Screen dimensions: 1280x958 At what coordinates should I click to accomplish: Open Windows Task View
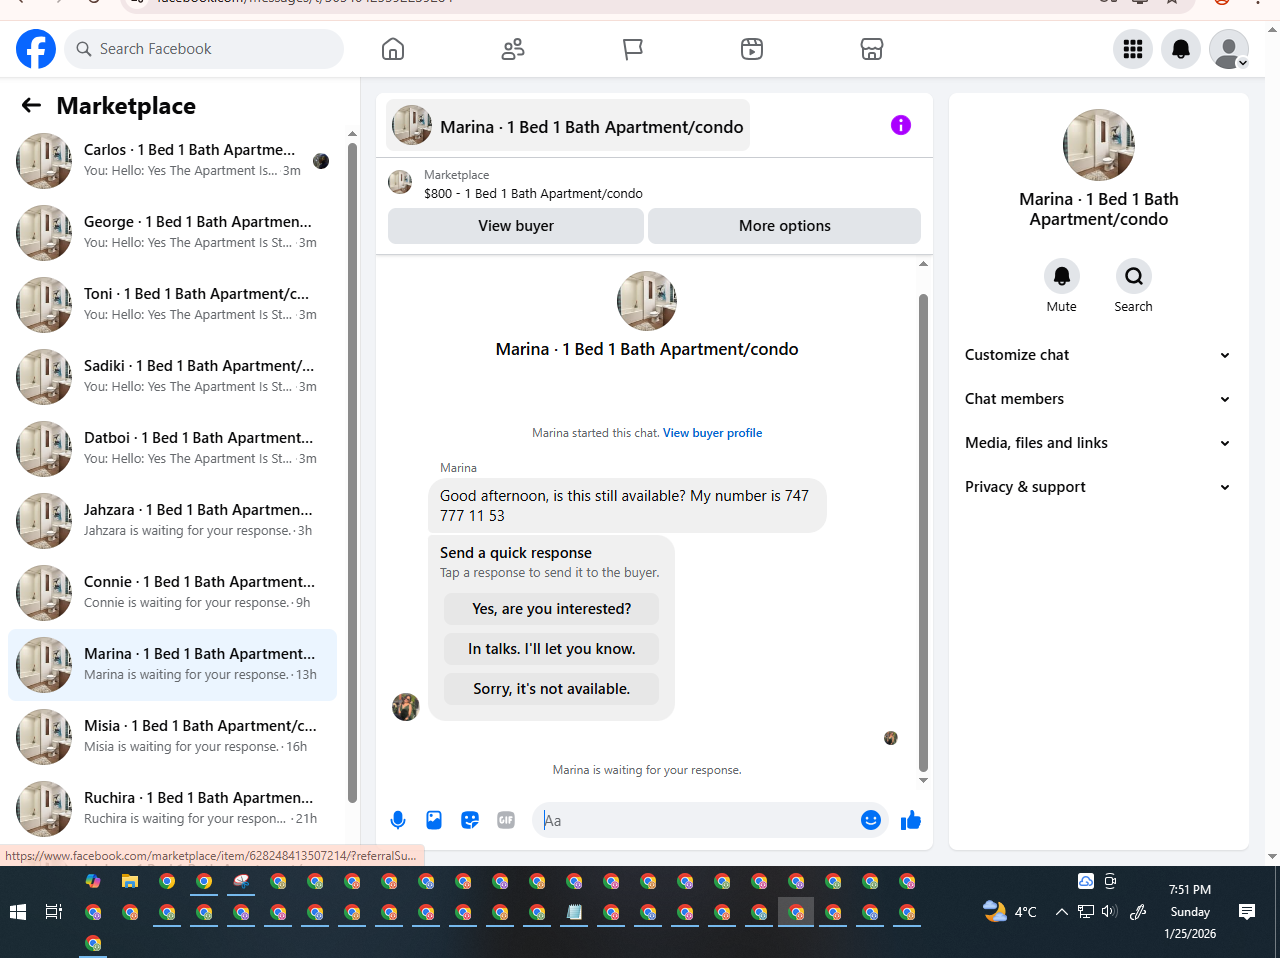point(54,912)
